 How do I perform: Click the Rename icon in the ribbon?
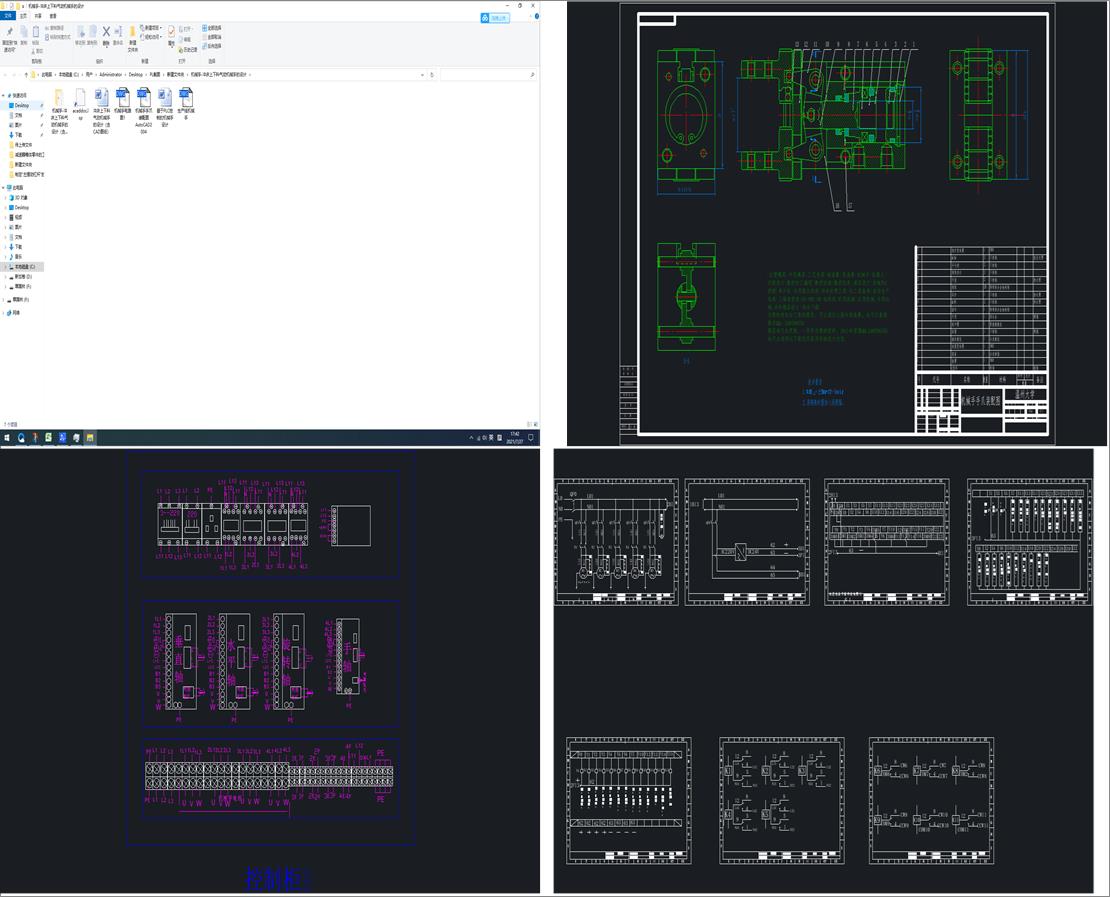point(118,34)
